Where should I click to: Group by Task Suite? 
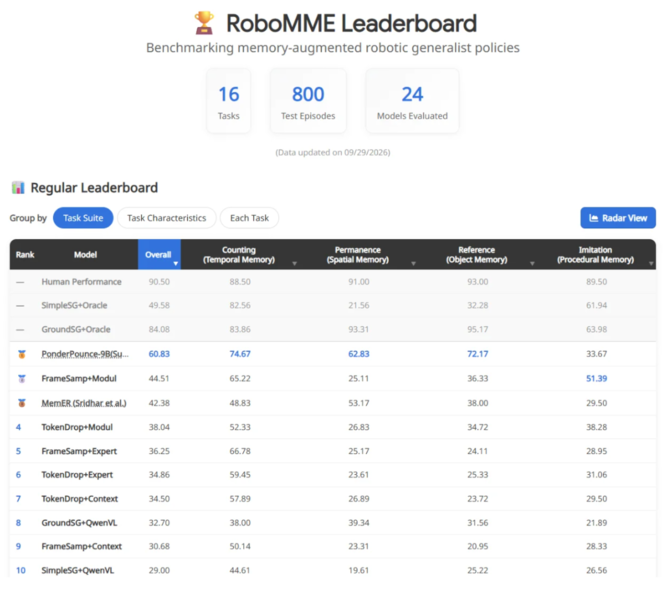click(x=83, y=218)
